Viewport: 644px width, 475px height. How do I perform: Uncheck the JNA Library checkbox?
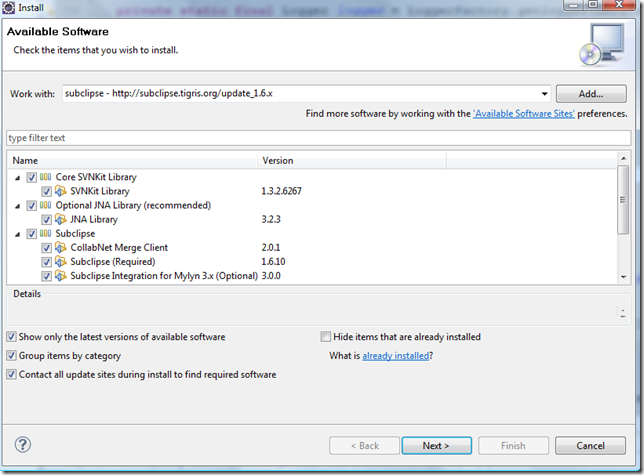point(46,220)
